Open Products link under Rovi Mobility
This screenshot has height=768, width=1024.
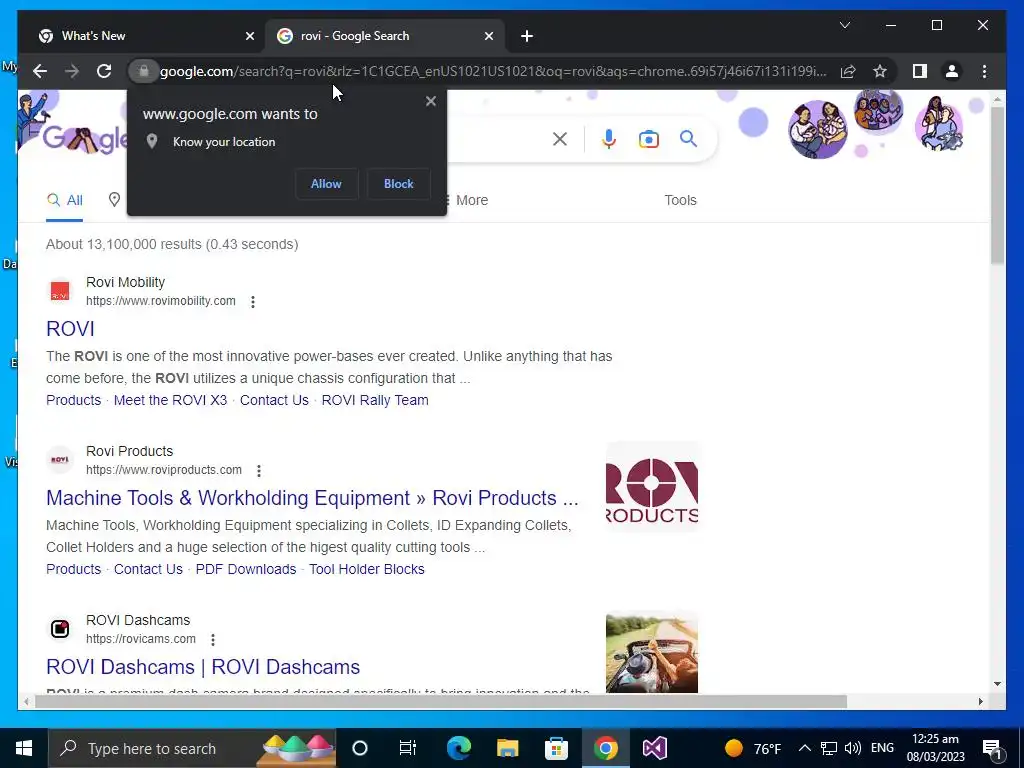[74, 400]
